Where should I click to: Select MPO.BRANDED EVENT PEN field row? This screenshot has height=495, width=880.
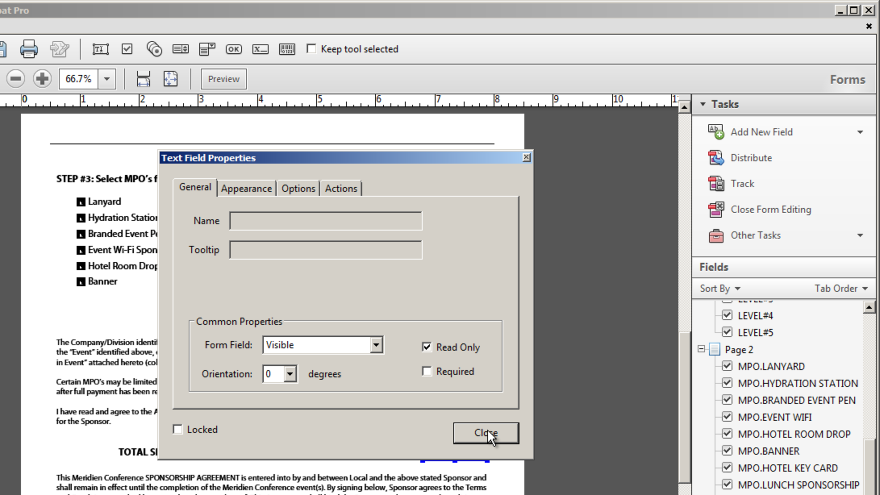[x=796, y=400]
